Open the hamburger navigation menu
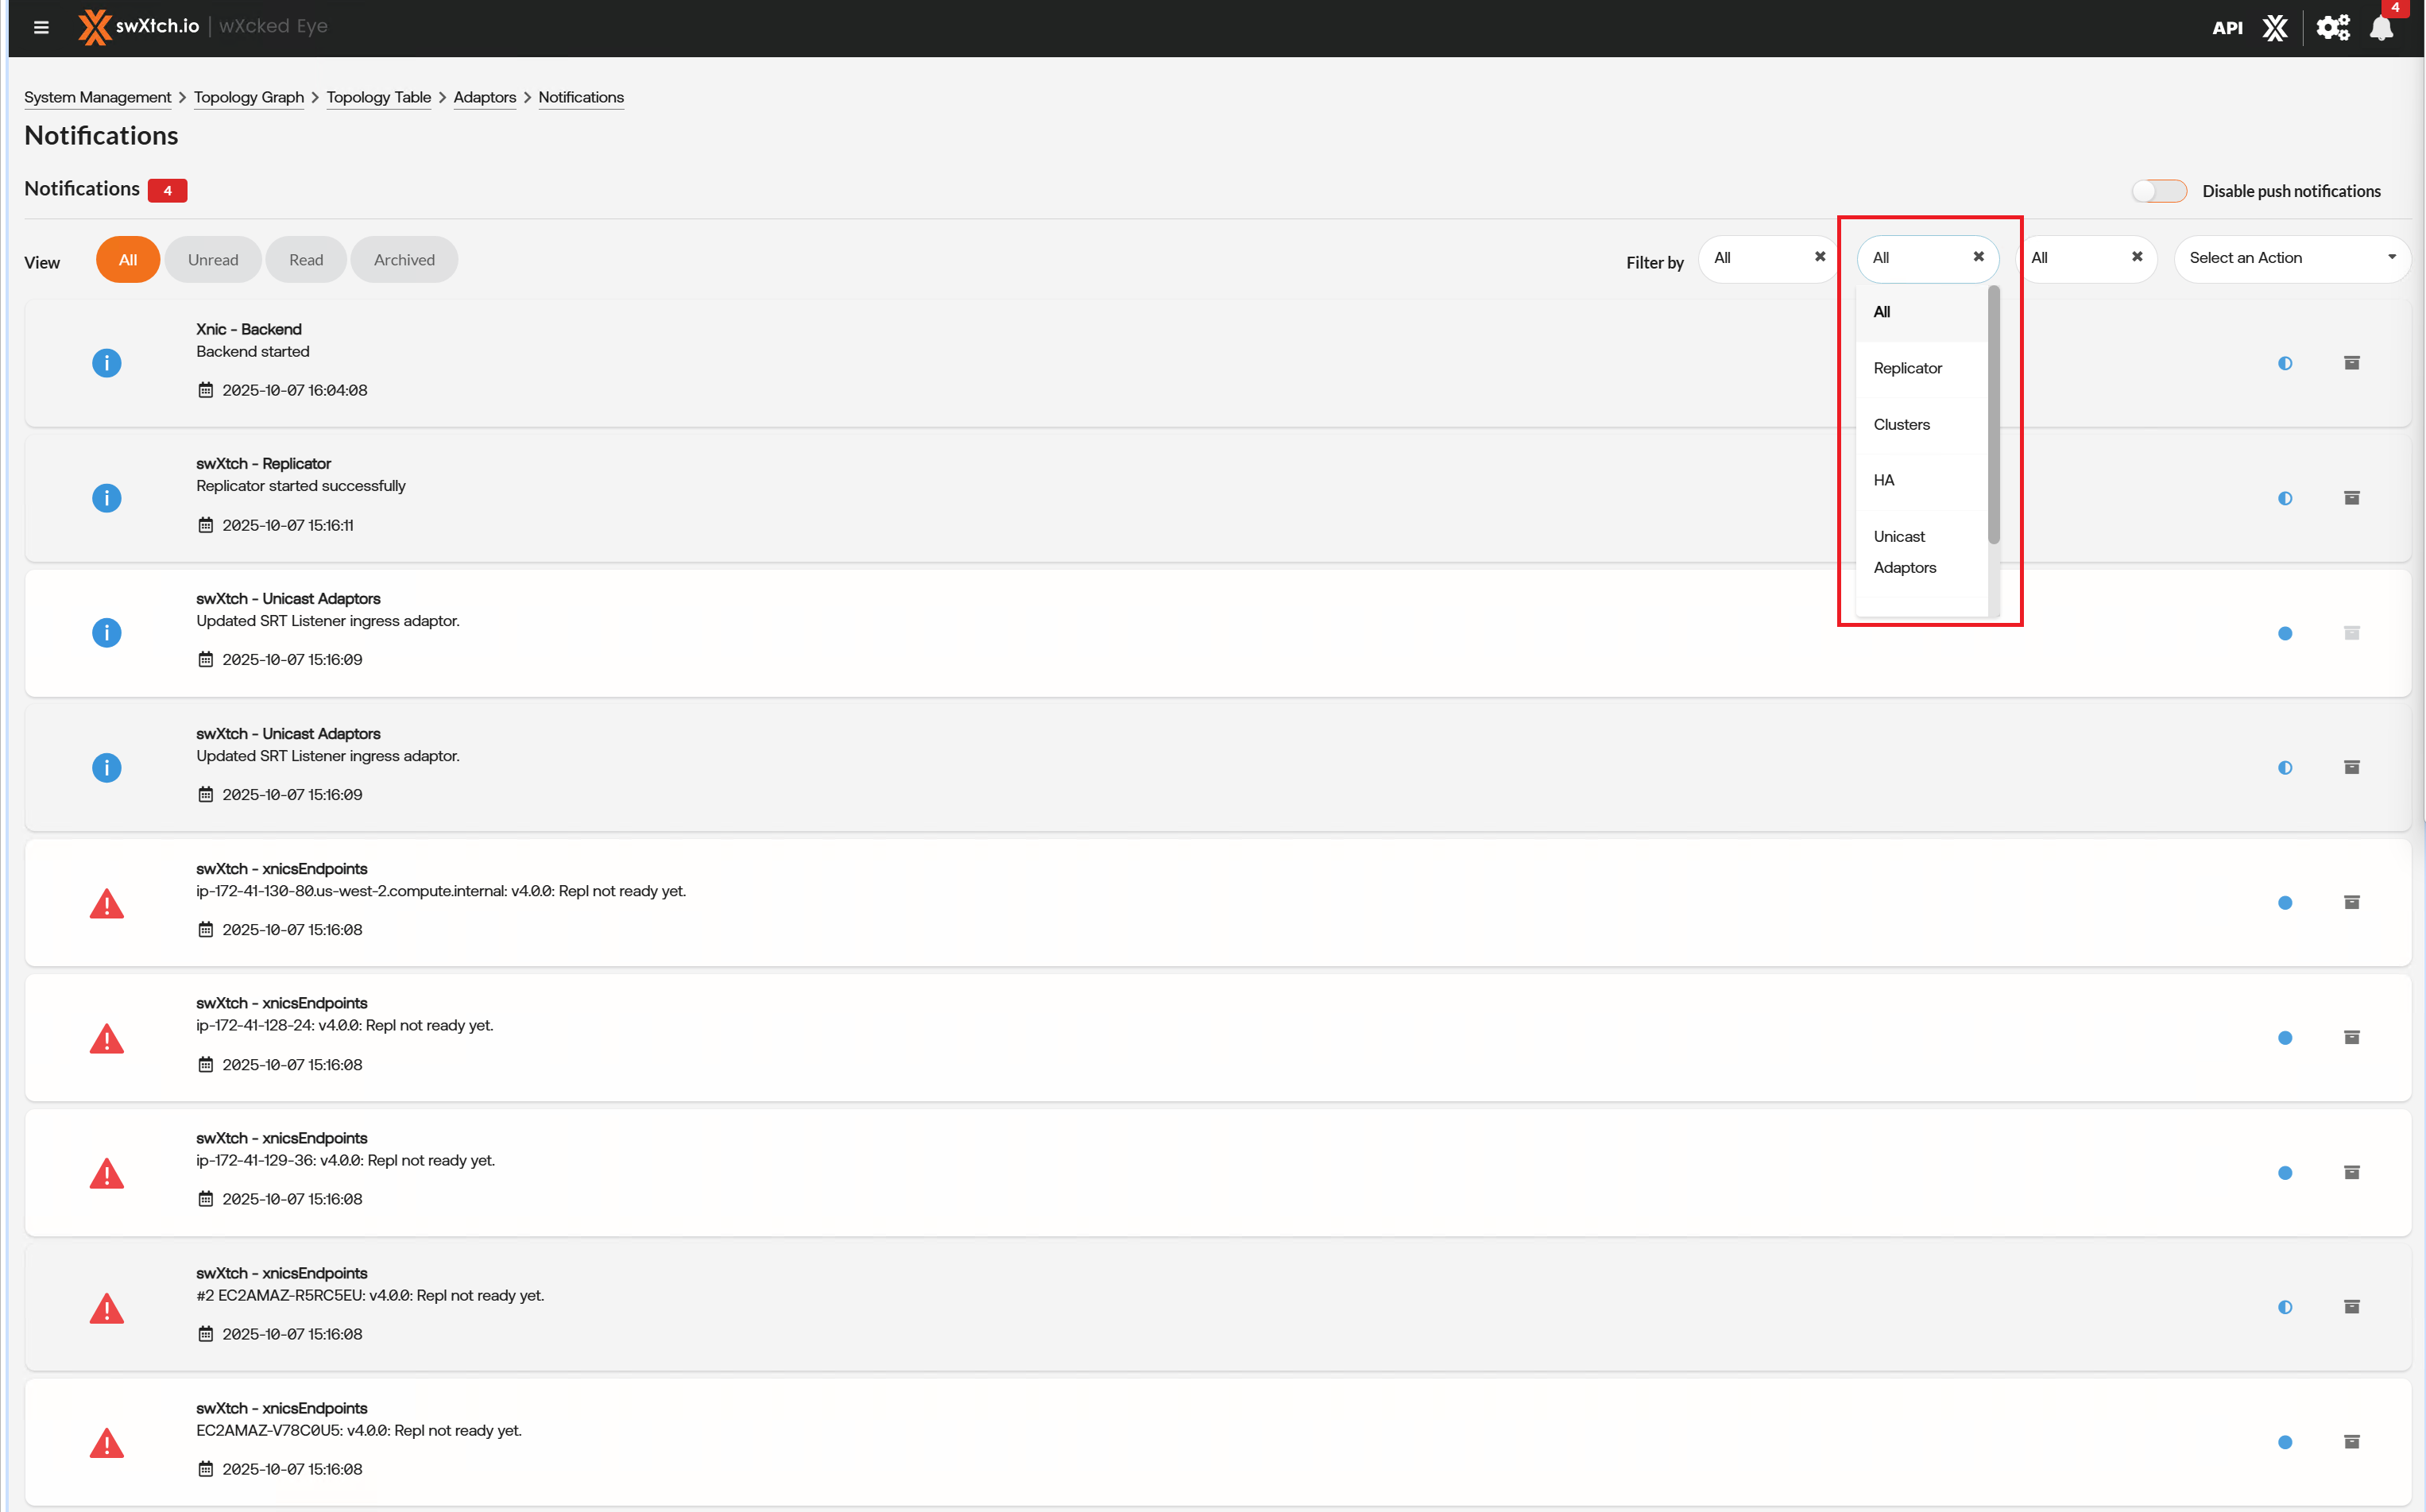The height and width of the screenshot is (1512, 2426). coord(41,27)
